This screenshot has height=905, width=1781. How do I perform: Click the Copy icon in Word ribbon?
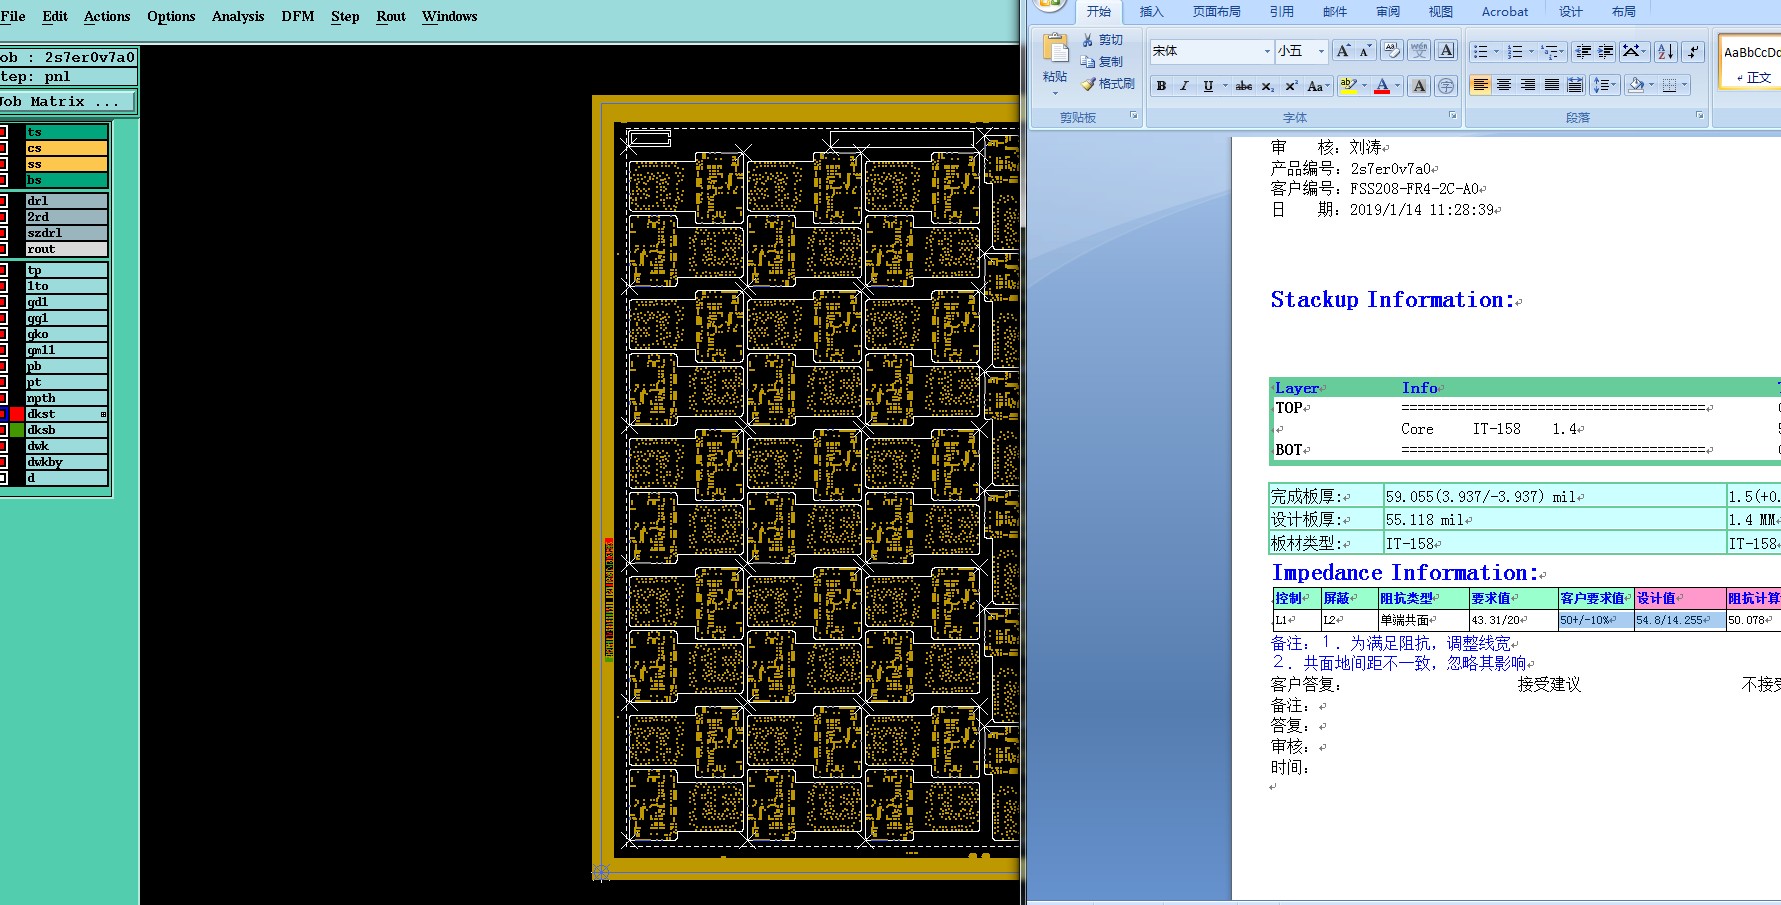pyautogui.click(x=1088, y=62)
